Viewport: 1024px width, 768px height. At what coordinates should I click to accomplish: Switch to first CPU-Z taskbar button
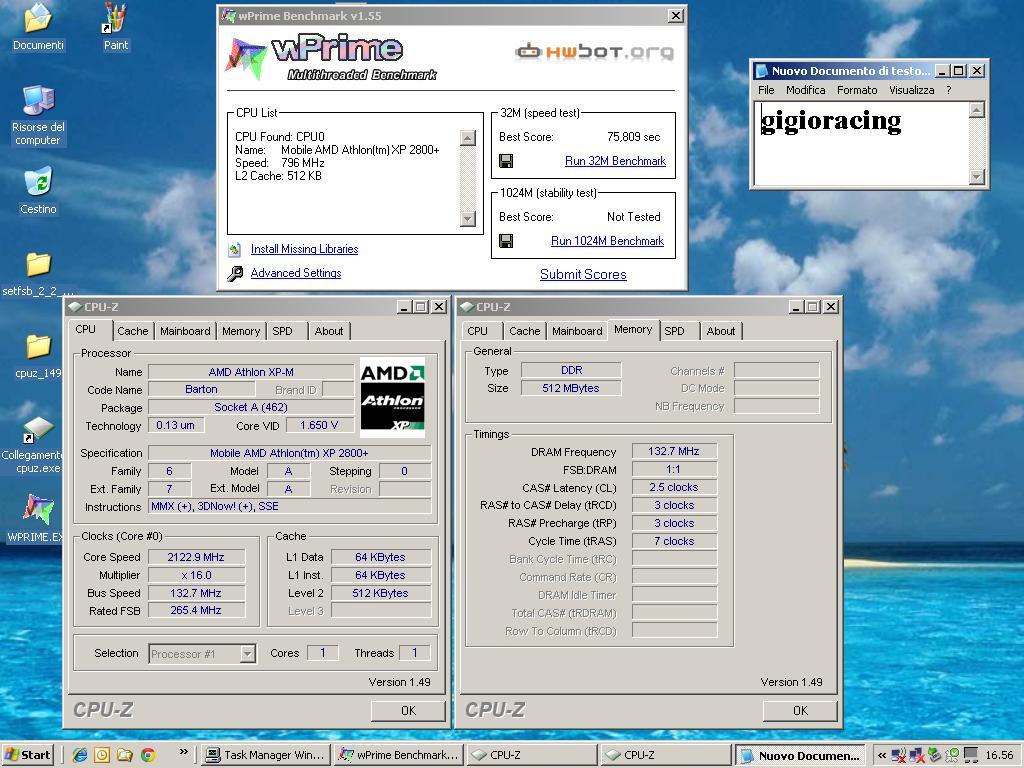pyautogui.click(x=532, y=755)
